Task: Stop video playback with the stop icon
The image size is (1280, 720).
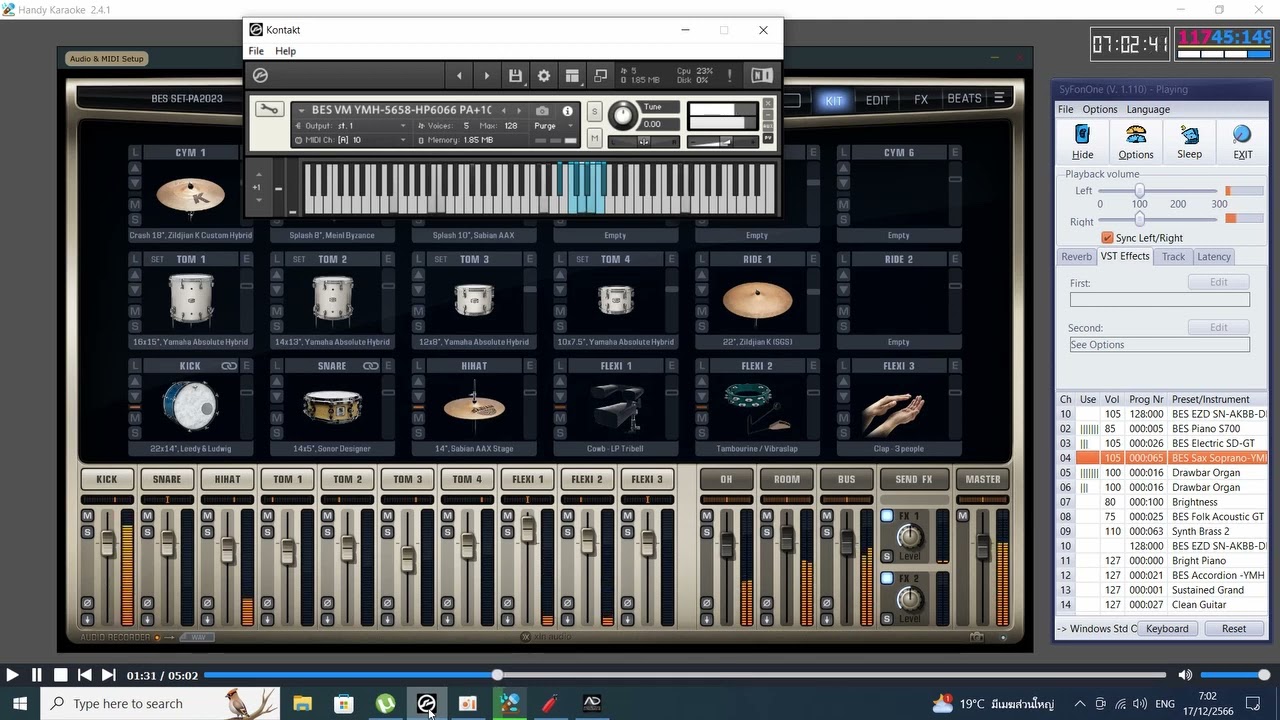Action: point(60,675)
